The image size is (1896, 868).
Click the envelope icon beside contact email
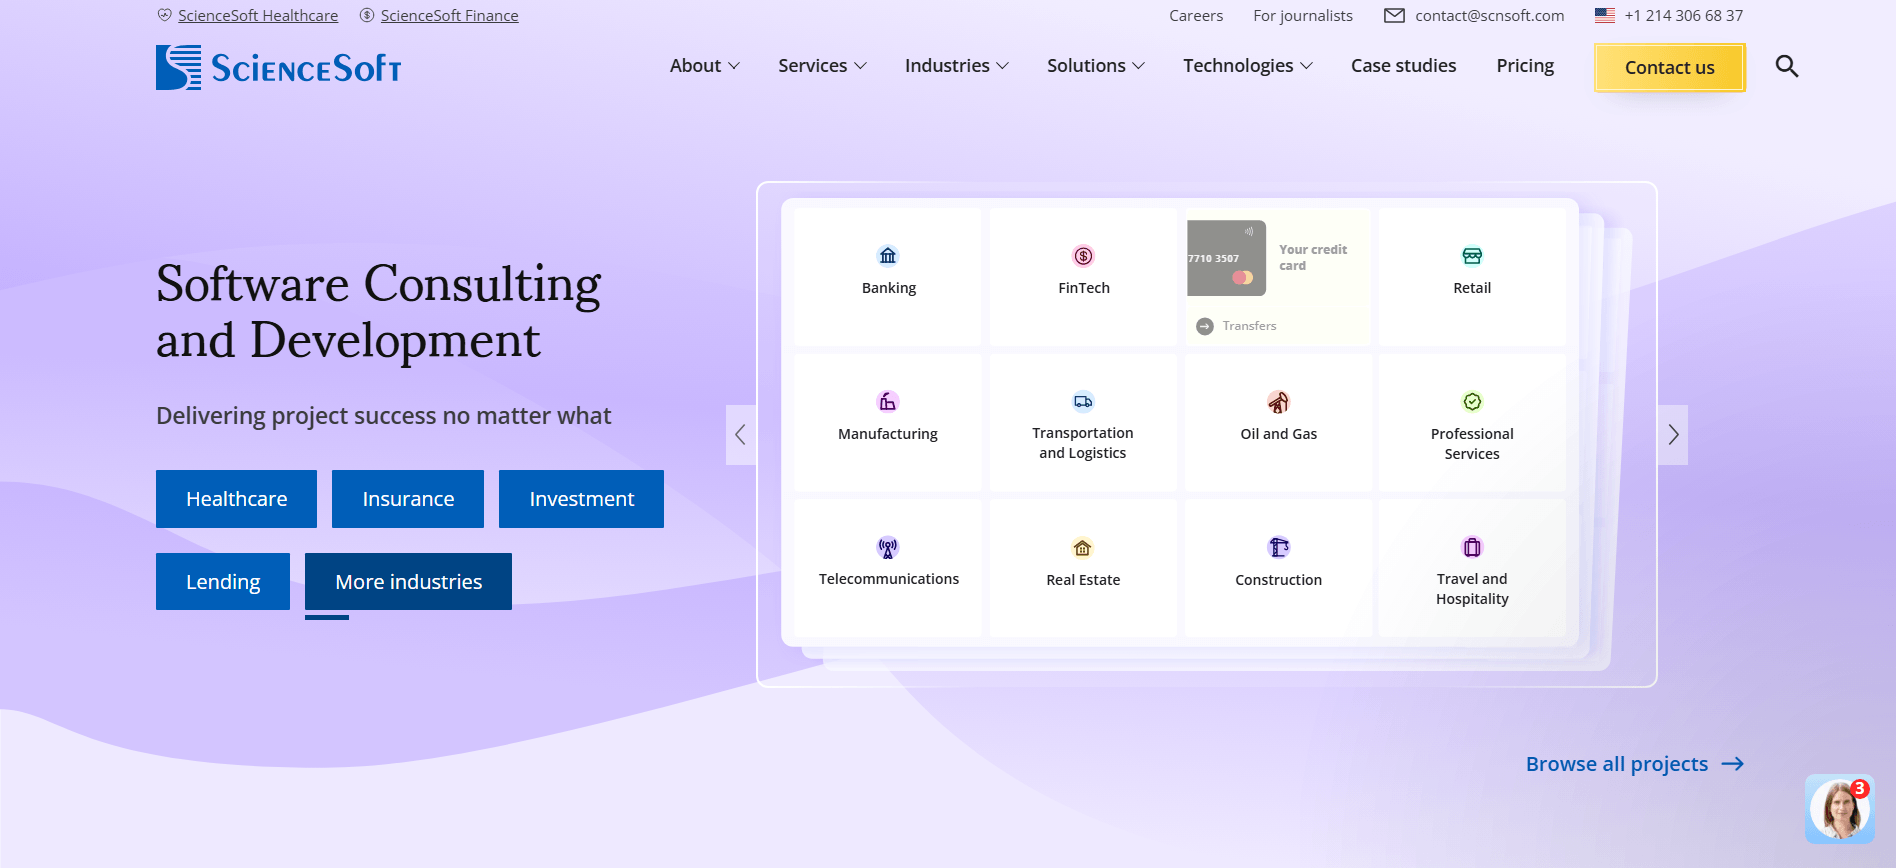(1394, 15)
